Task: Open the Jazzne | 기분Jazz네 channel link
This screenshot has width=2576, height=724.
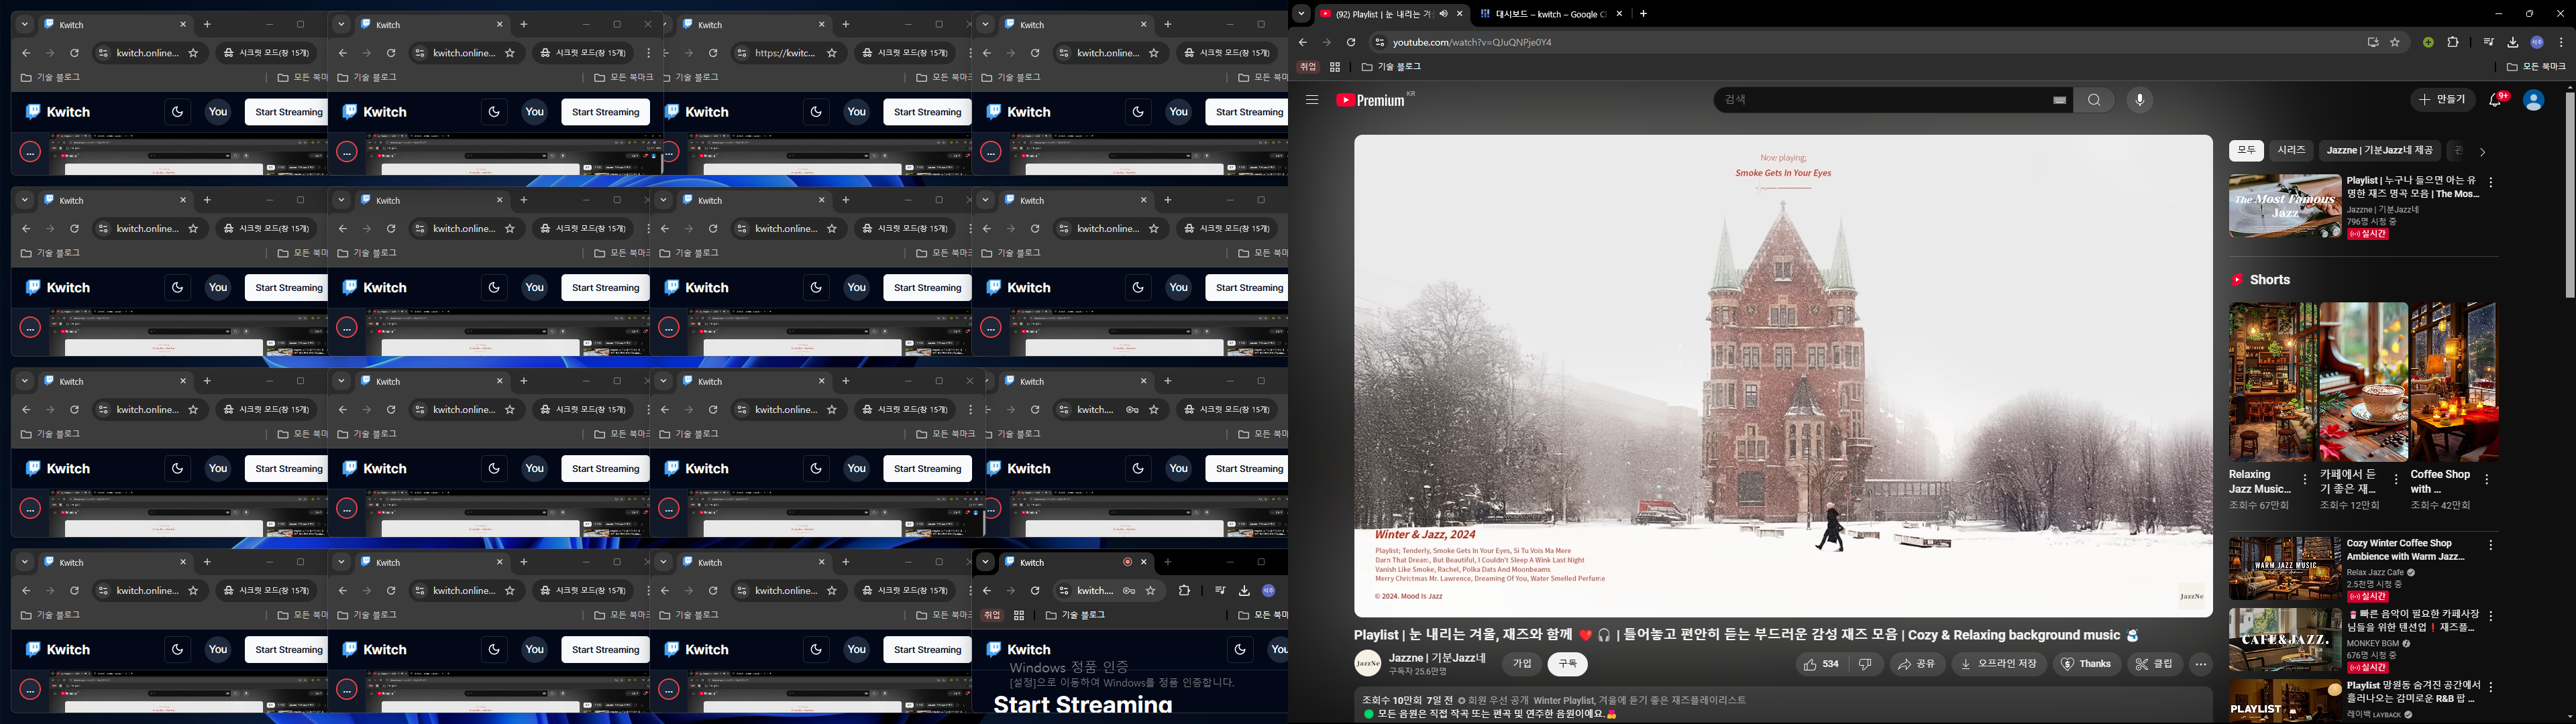Action: click(x=1437, y=658)
